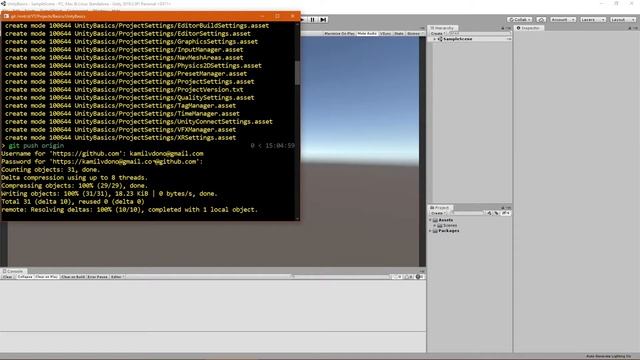Click Unity logo in title bar
This screenshot has width=640, height=360.
coord(3,4)
